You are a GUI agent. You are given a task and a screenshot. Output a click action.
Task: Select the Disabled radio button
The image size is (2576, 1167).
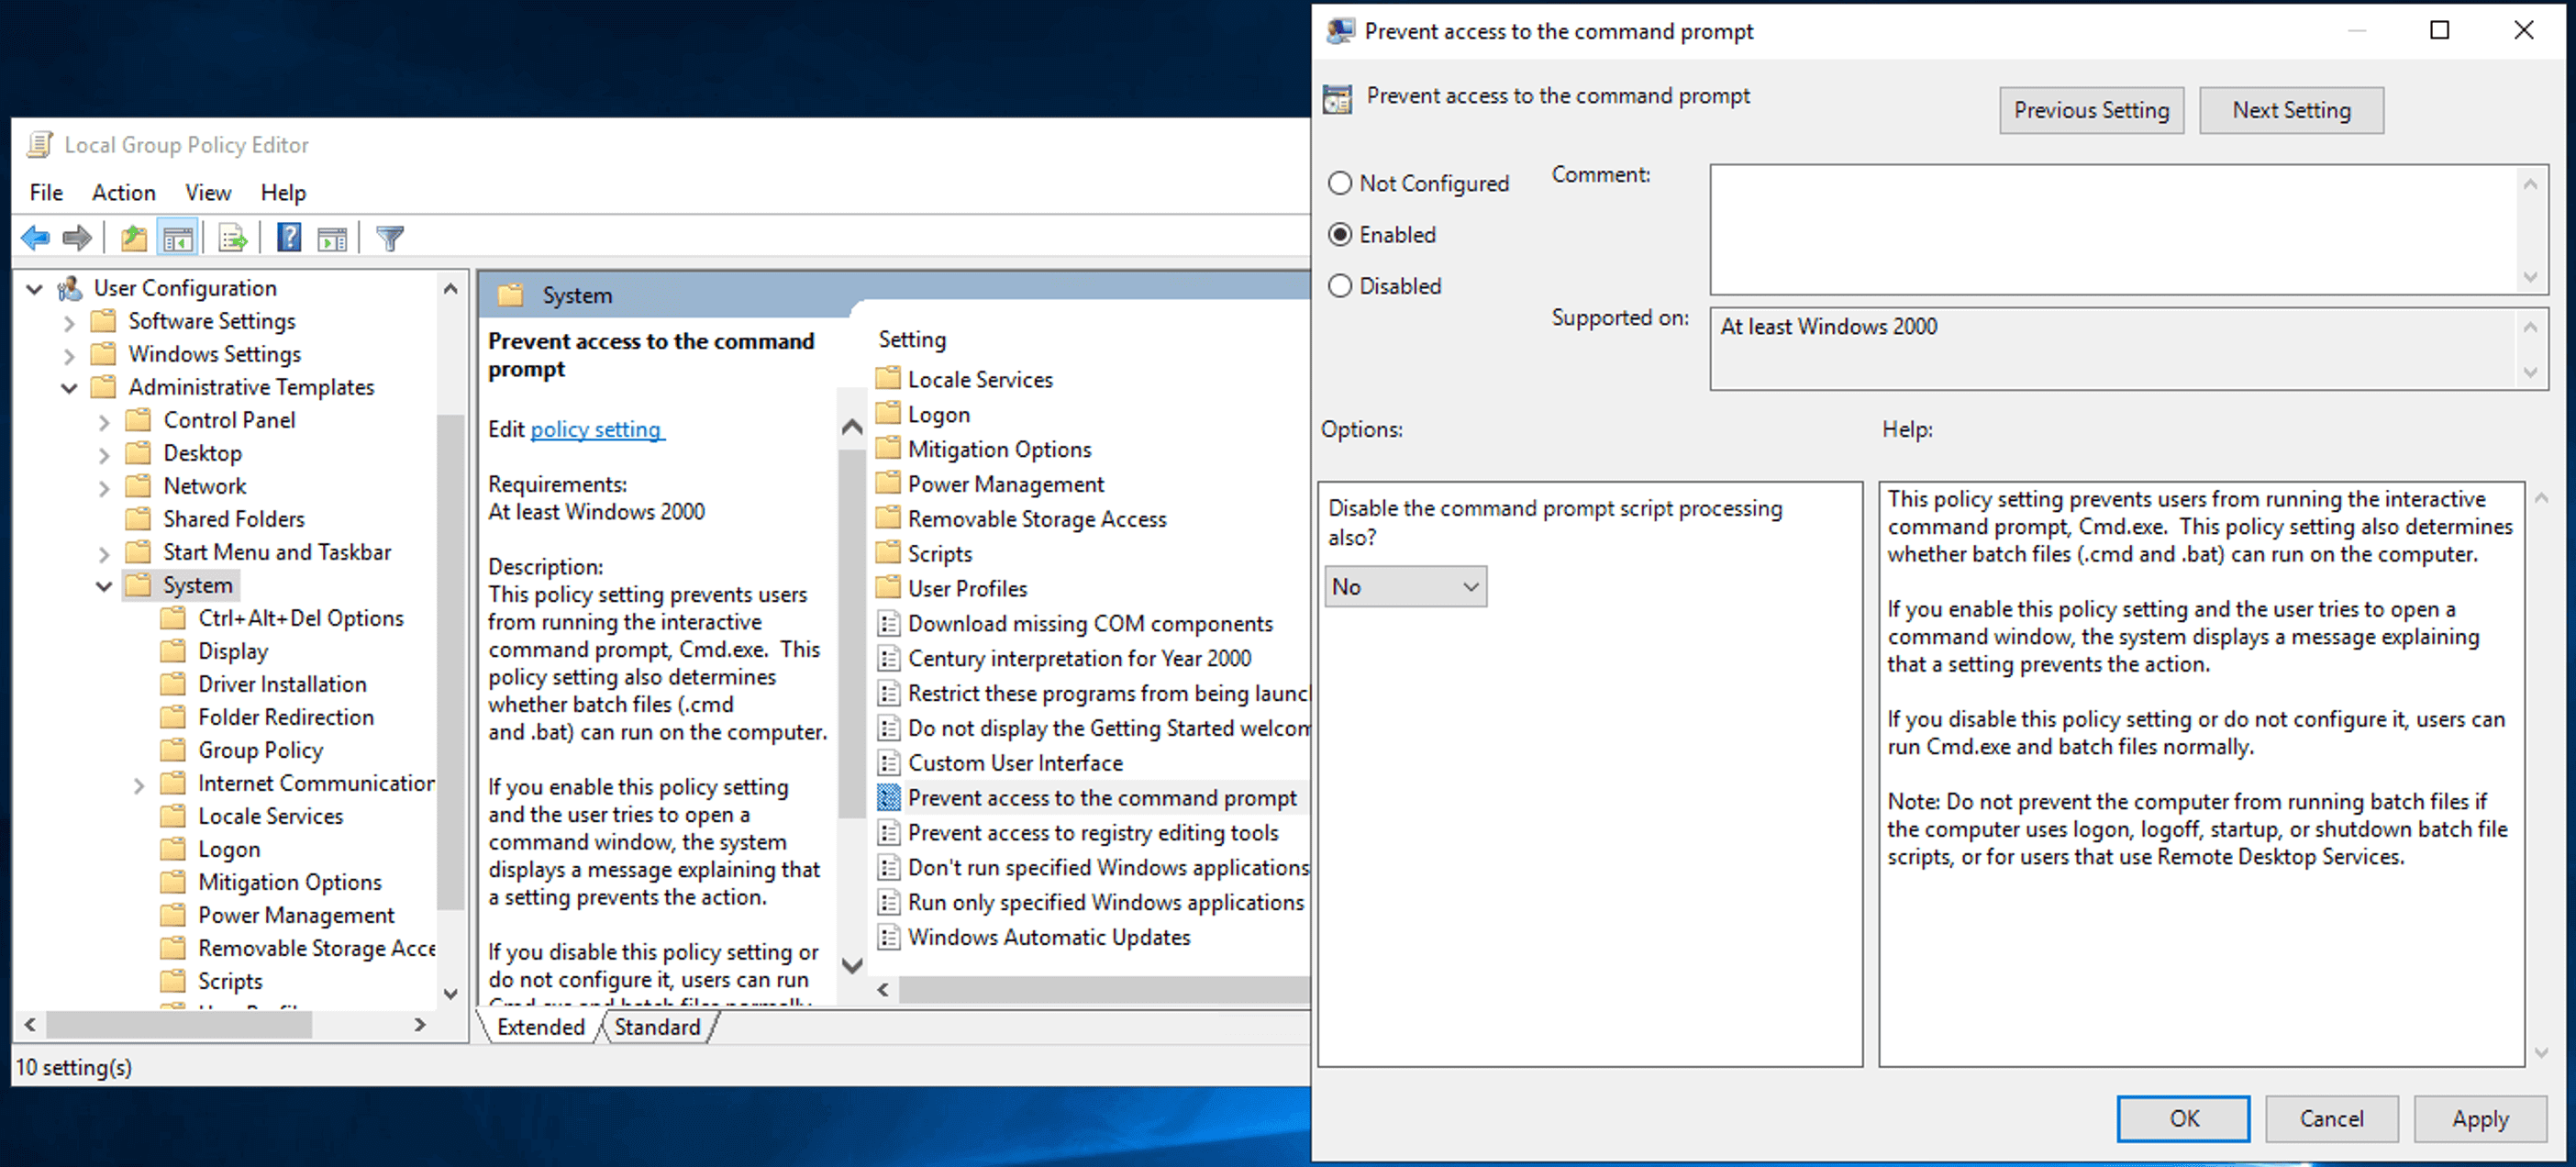click(1341, 286)
